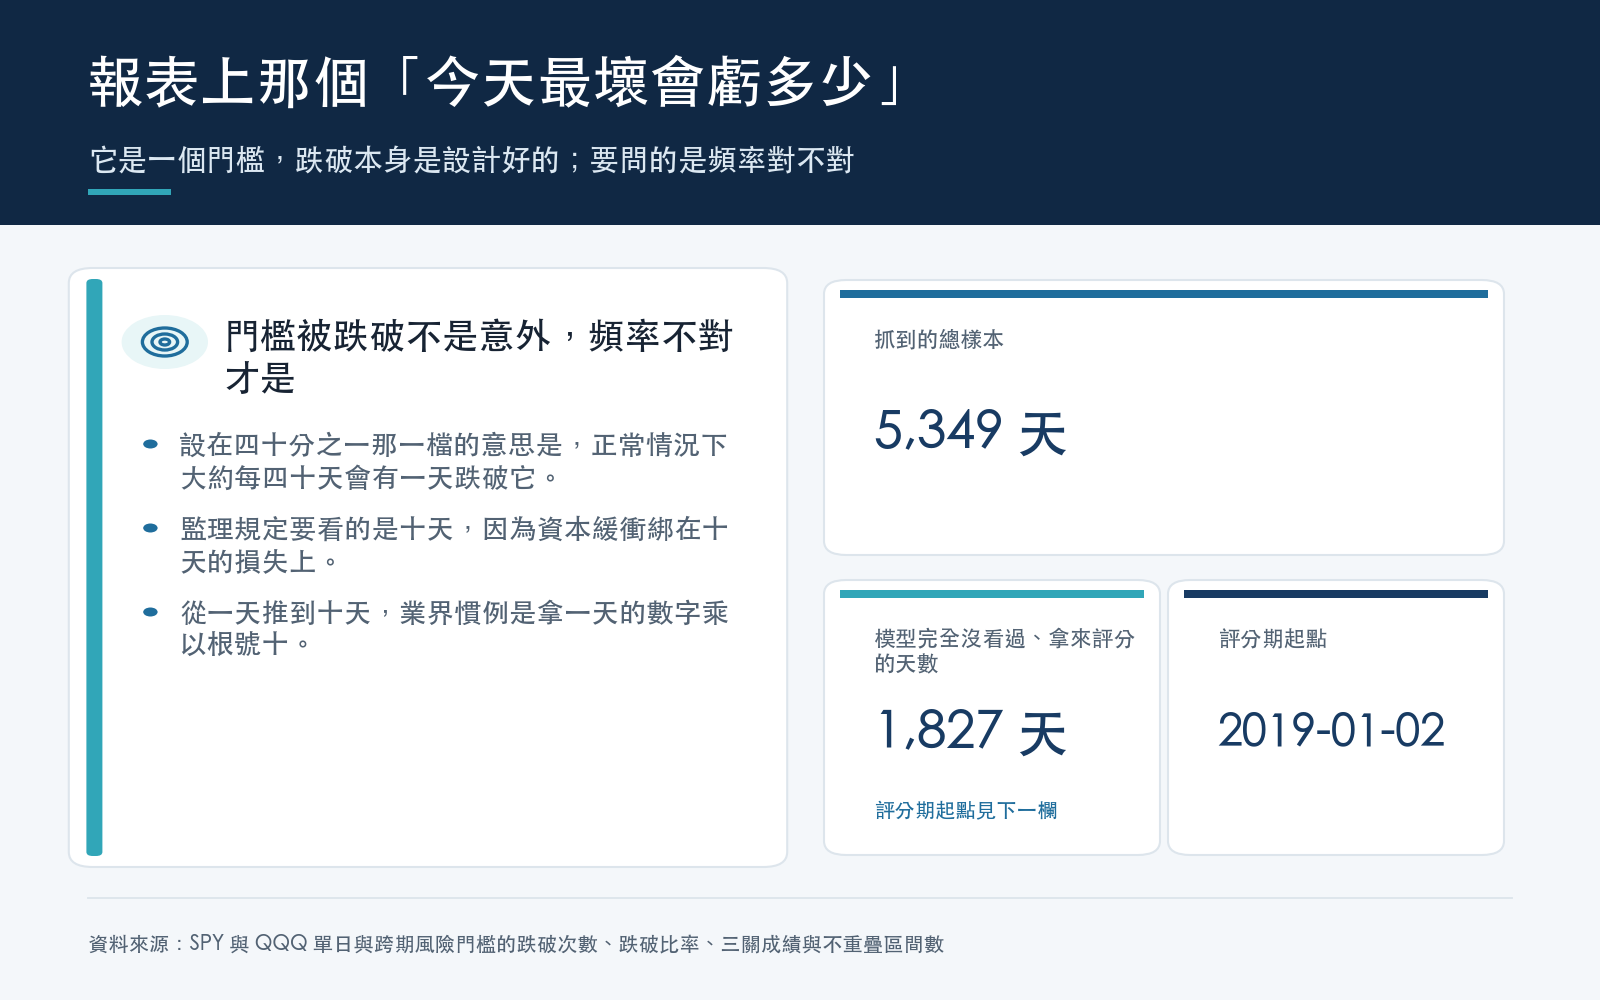The width and height of the screenshot is (1600, 1000).
Task: Click the label 抓到的總樣本
Action: 939,340
